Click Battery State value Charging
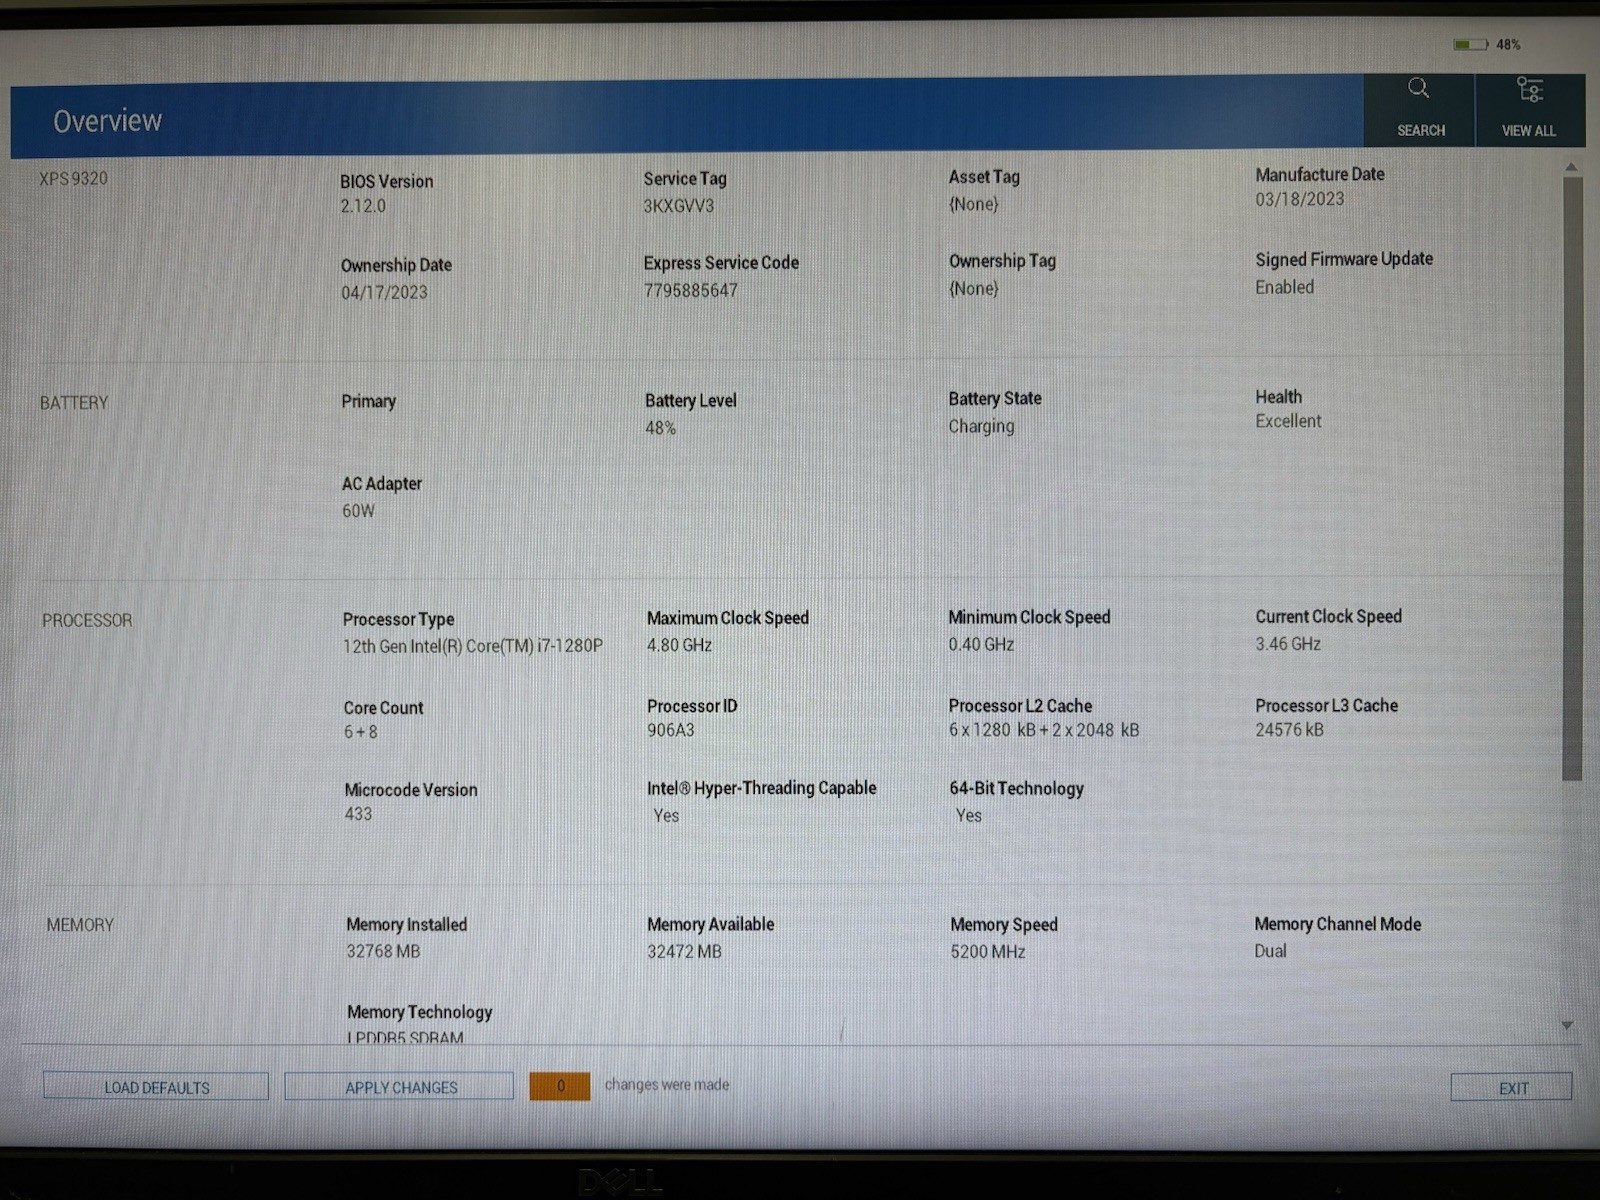The height and width of the screenshot is (1200, 1600). tap(981, 426)
